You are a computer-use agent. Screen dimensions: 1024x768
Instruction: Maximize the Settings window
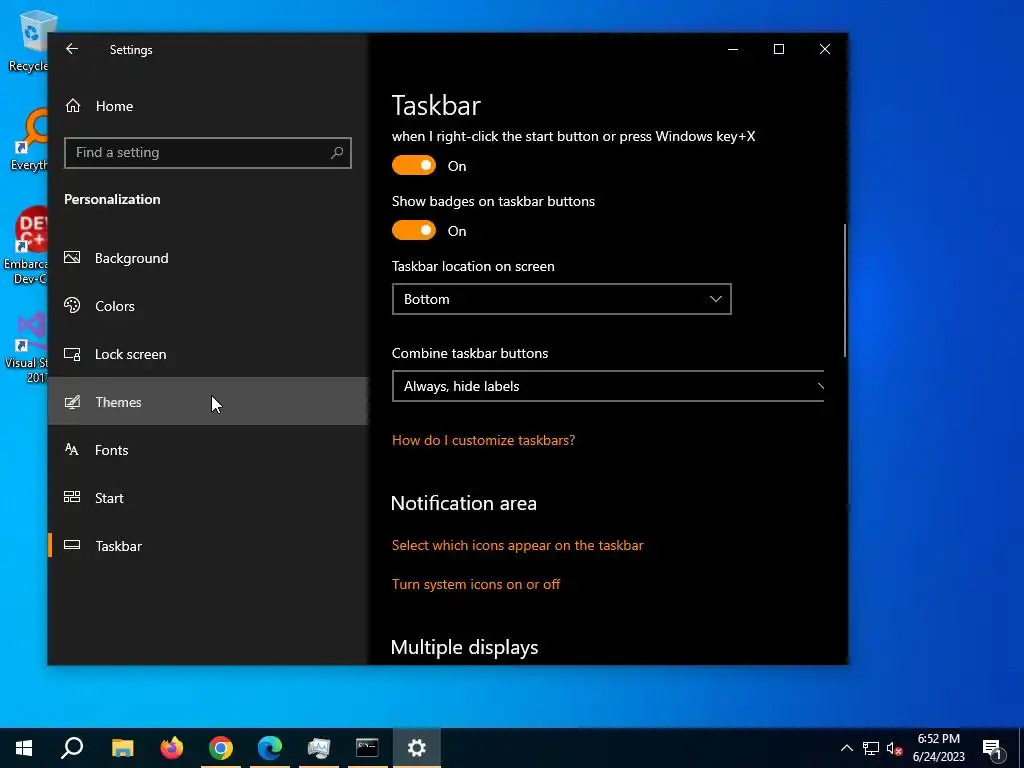tap(778, 49)
